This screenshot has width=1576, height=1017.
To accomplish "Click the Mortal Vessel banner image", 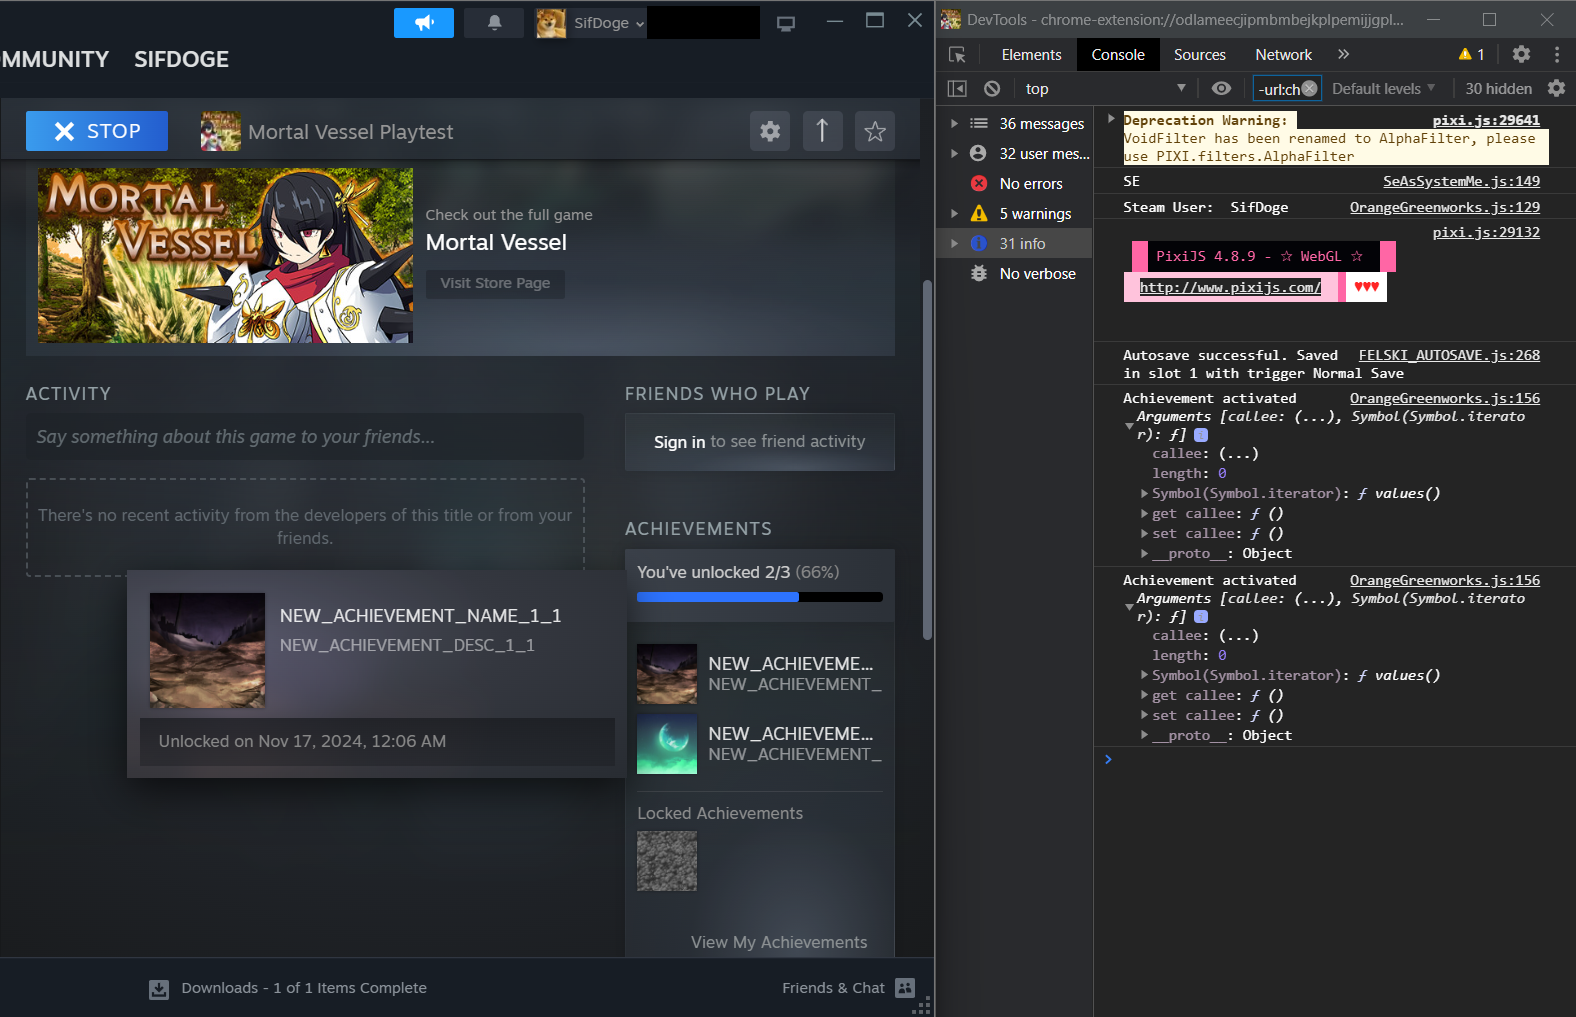I will pos(225,256).
